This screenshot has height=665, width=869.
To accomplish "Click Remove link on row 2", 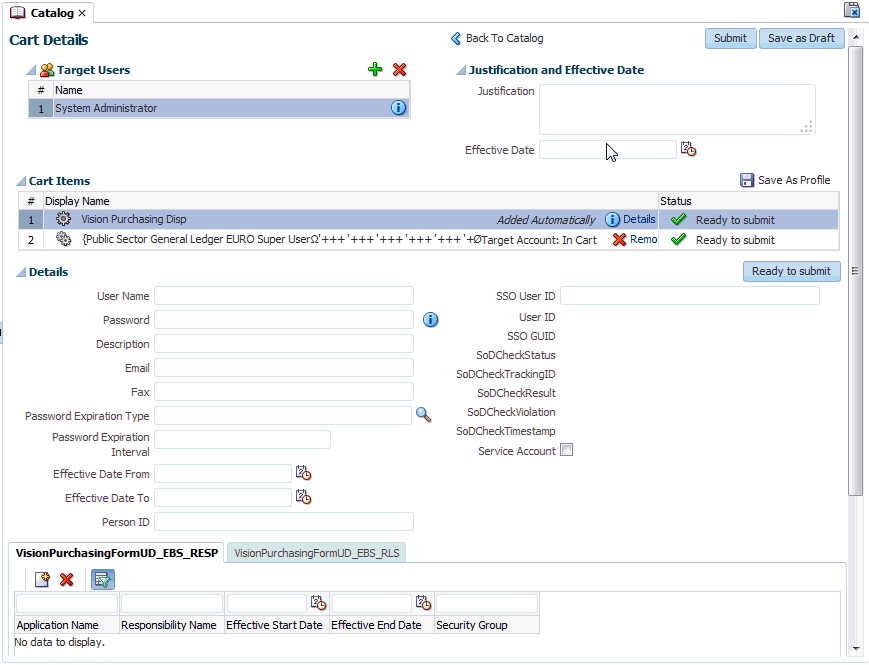I will 643,239.
